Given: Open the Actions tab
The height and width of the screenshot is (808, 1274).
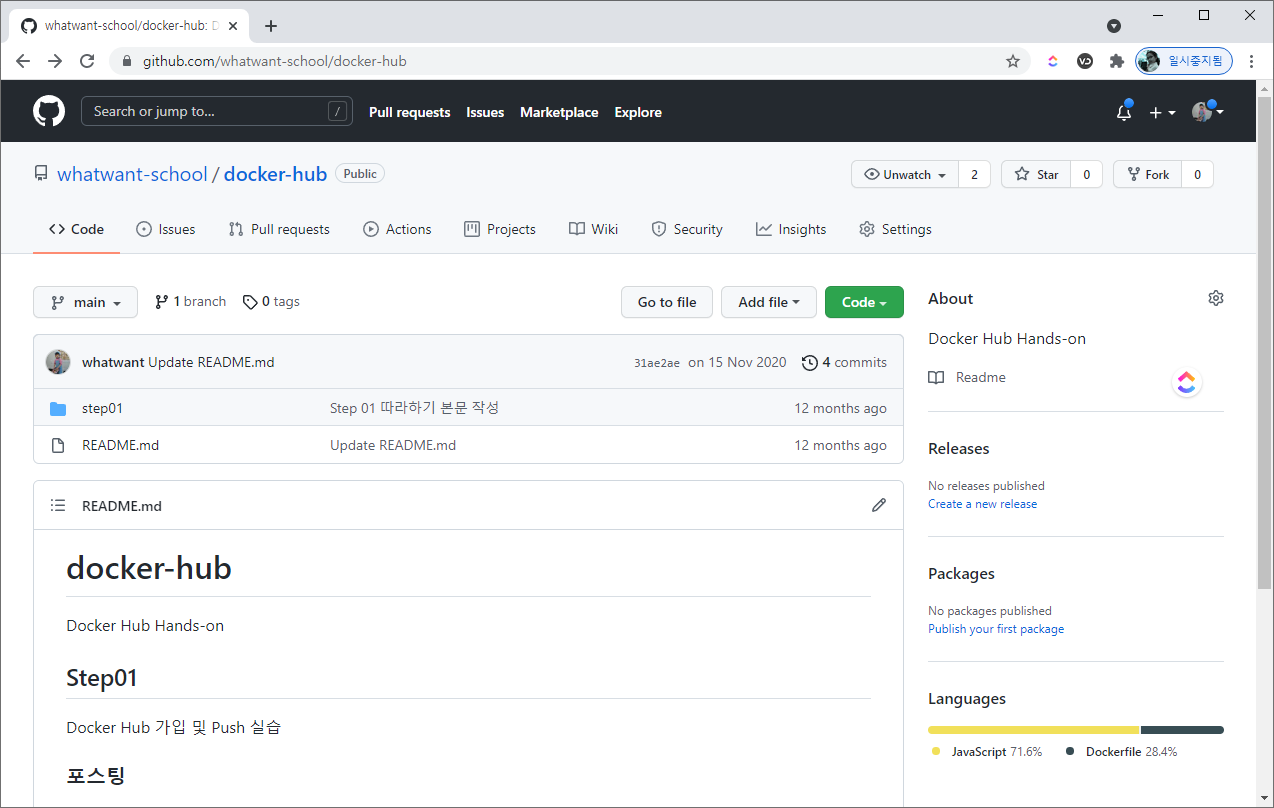Looking at the screenshot, I should pos(397,229).
